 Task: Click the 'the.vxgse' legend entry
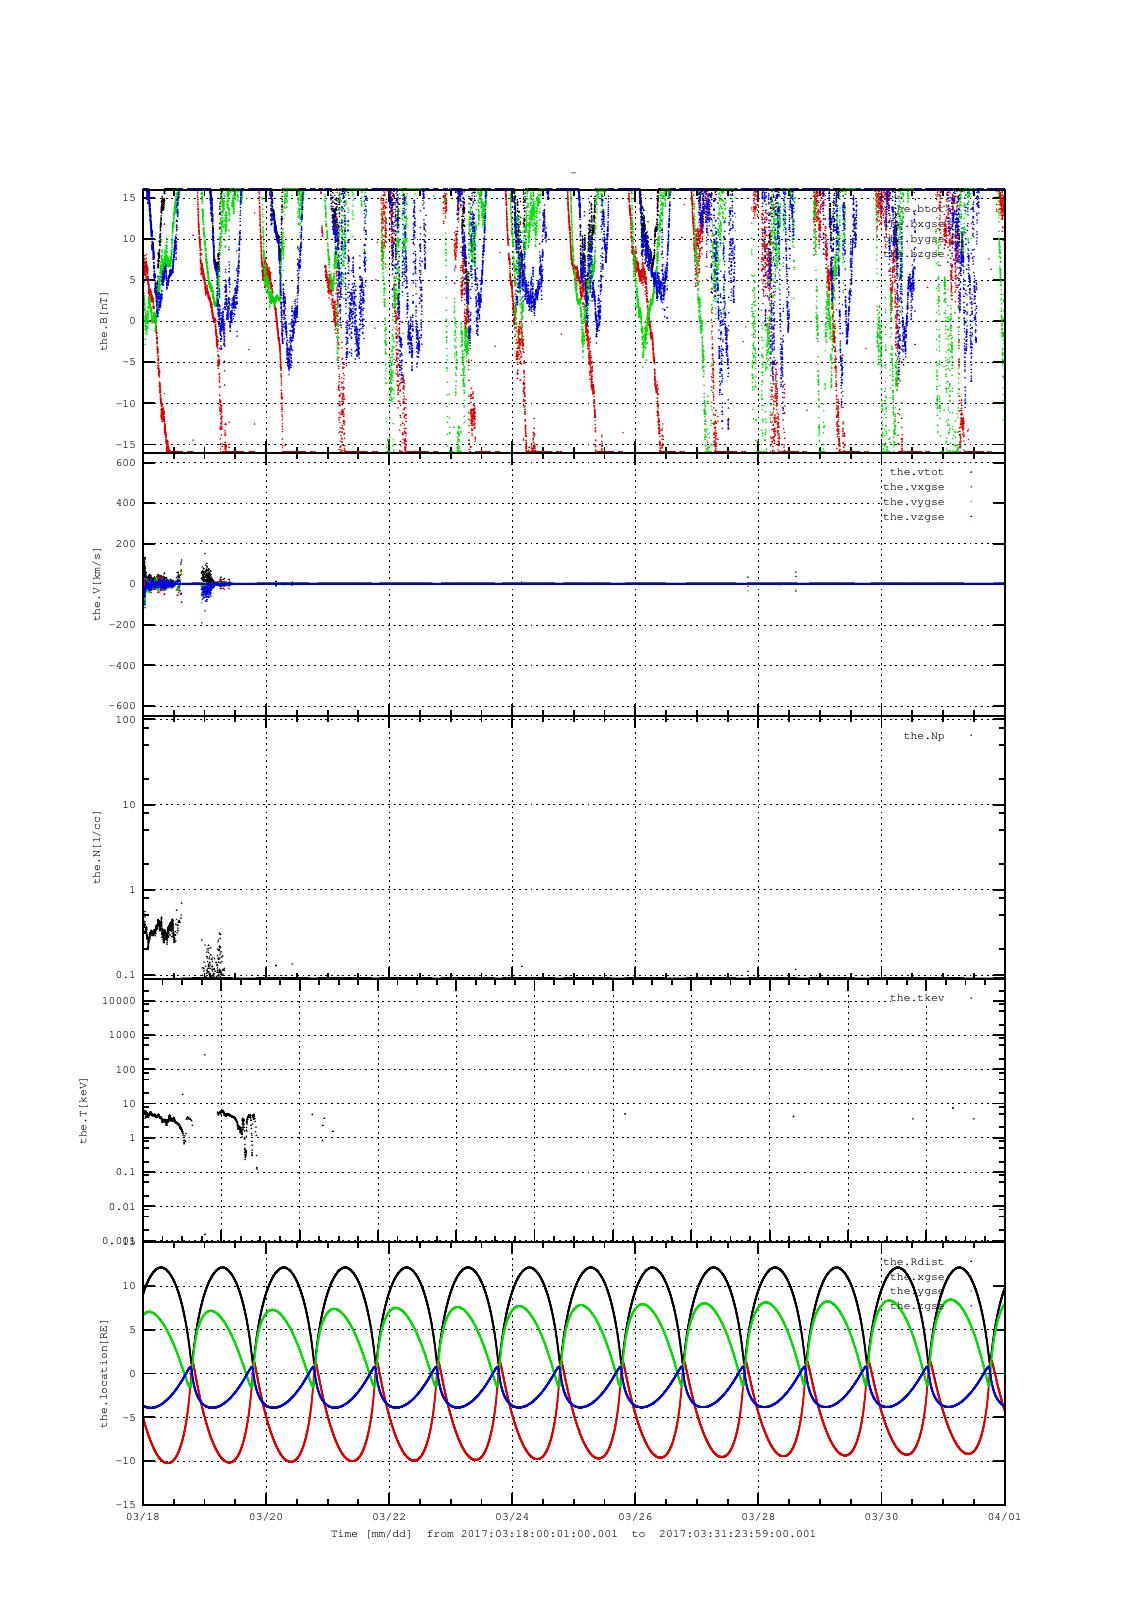pos(913,487)
